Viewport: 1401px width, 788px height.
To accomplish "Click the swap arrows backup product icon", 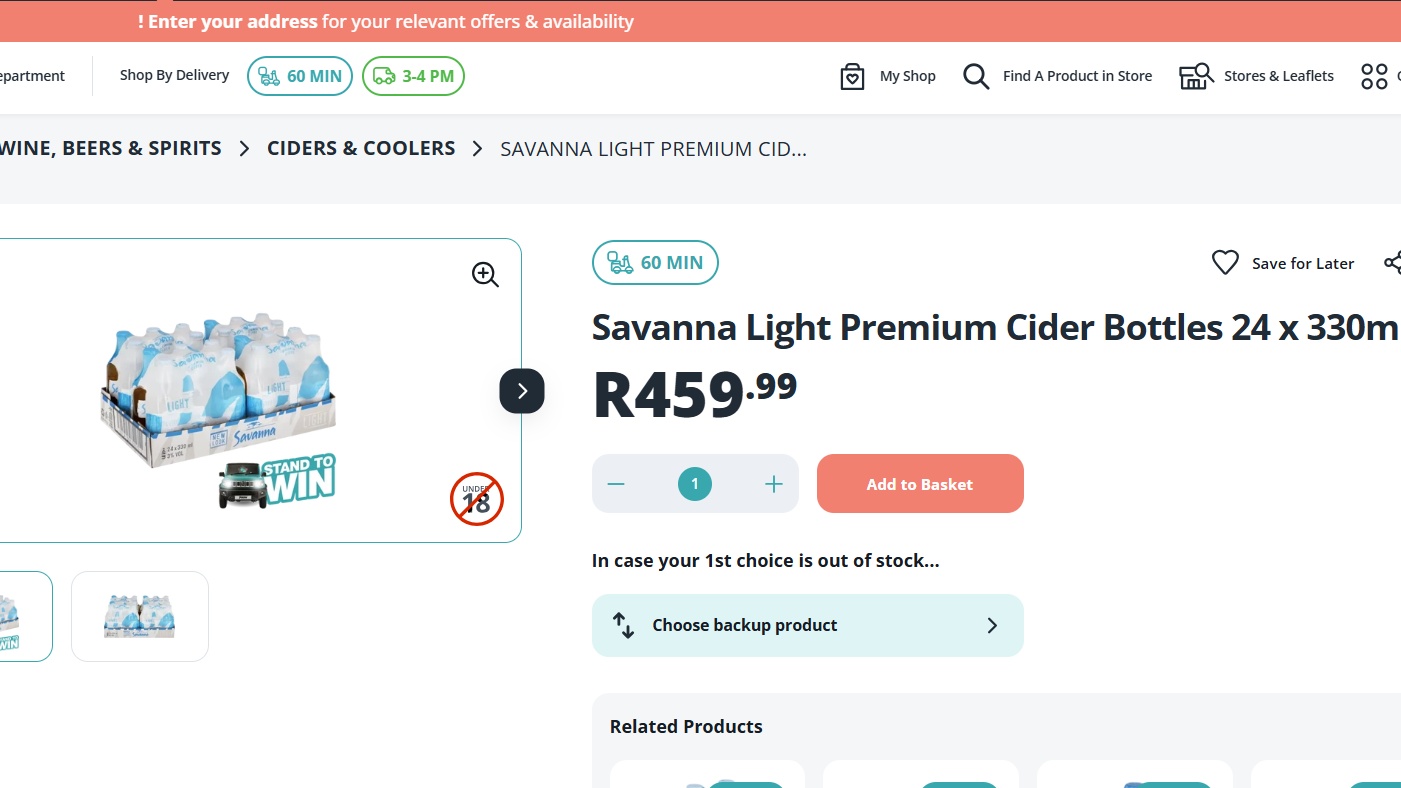I will (x=624, y=625).
